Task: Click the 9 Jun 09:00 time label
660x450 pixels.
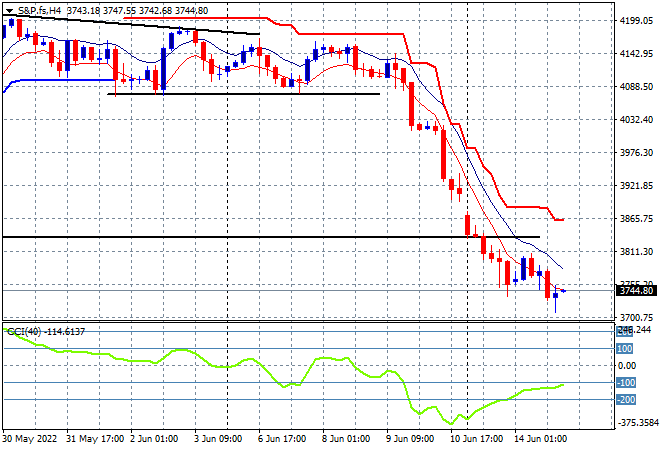Action: pos(410,439)
